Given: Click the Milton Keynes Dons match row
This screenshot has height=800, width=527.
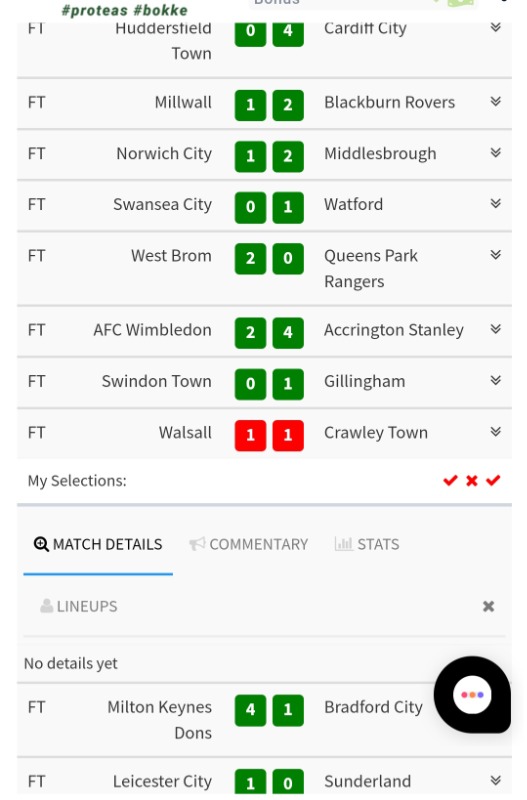Looking at the screenshot, I should point(264,719).
